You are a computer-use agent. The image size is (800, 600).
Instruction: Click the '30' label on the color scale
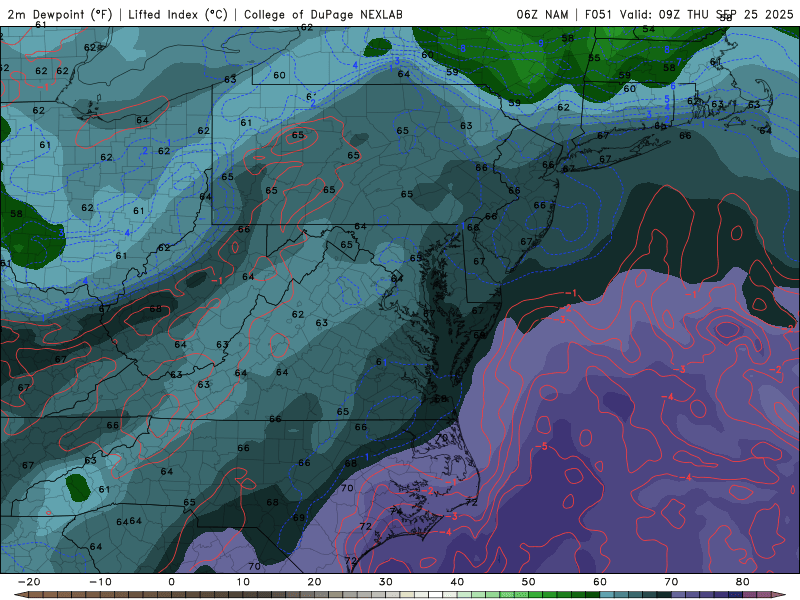[386, 582]
